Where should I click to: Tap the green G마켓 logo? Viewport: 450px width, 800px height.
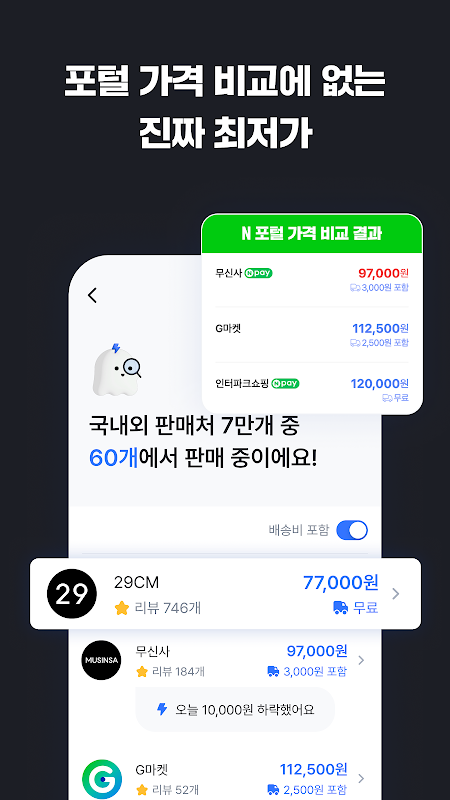[102, 779]
